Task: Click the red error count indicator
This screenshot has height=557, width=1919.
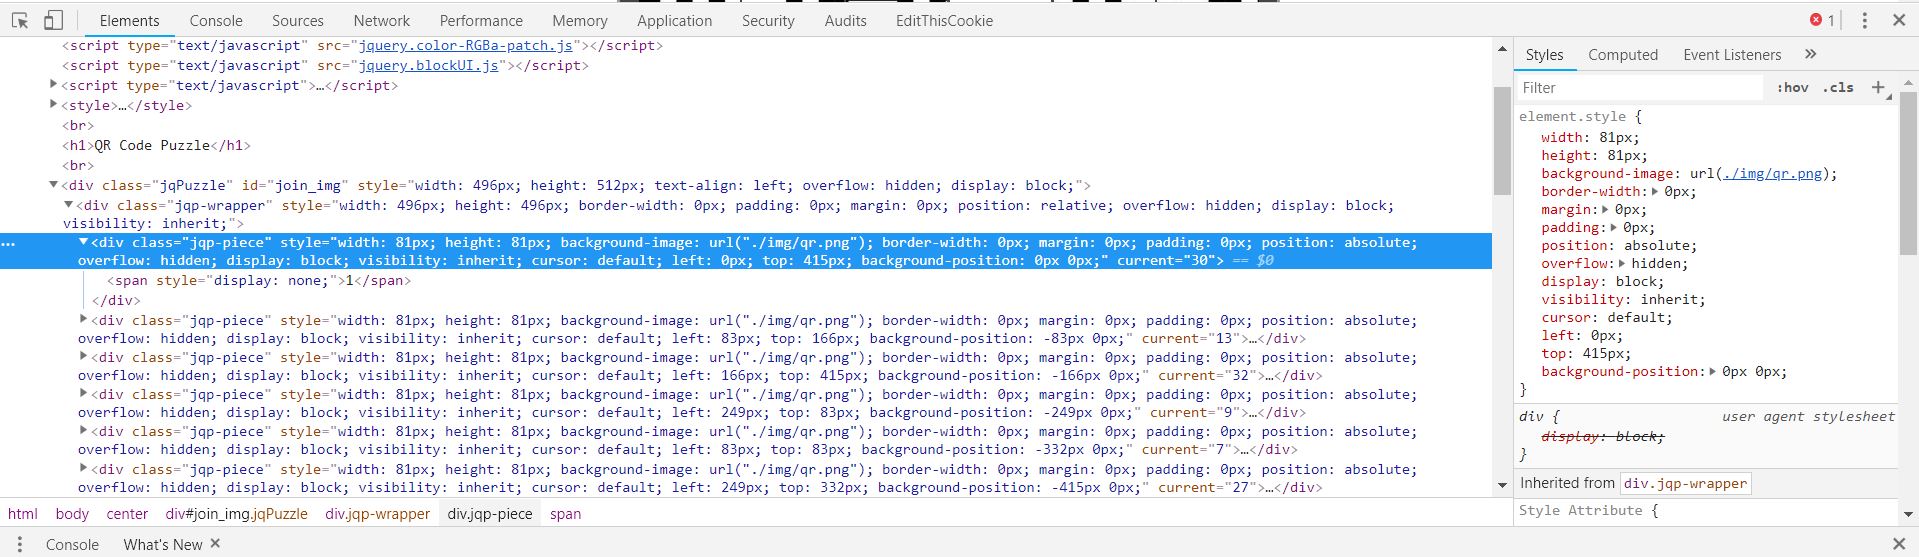Action: (1822, 20)
